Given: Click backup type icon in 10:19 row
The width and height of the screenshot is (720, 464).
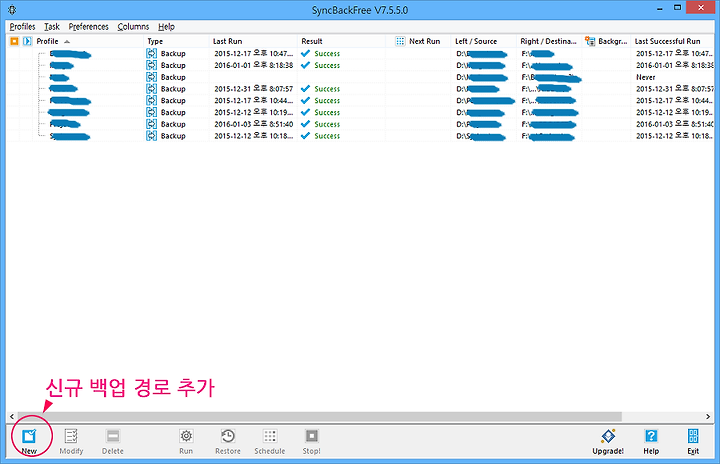Looking at the screenshot, I should [152, 112].
